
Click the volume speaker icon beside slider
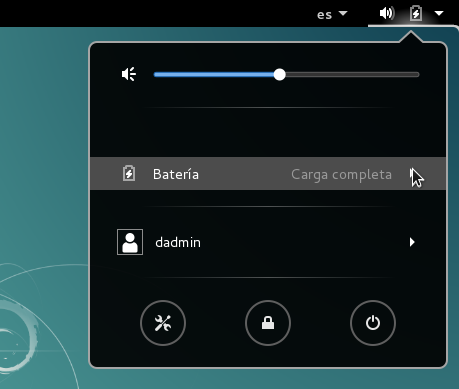(x=129, y=74)
